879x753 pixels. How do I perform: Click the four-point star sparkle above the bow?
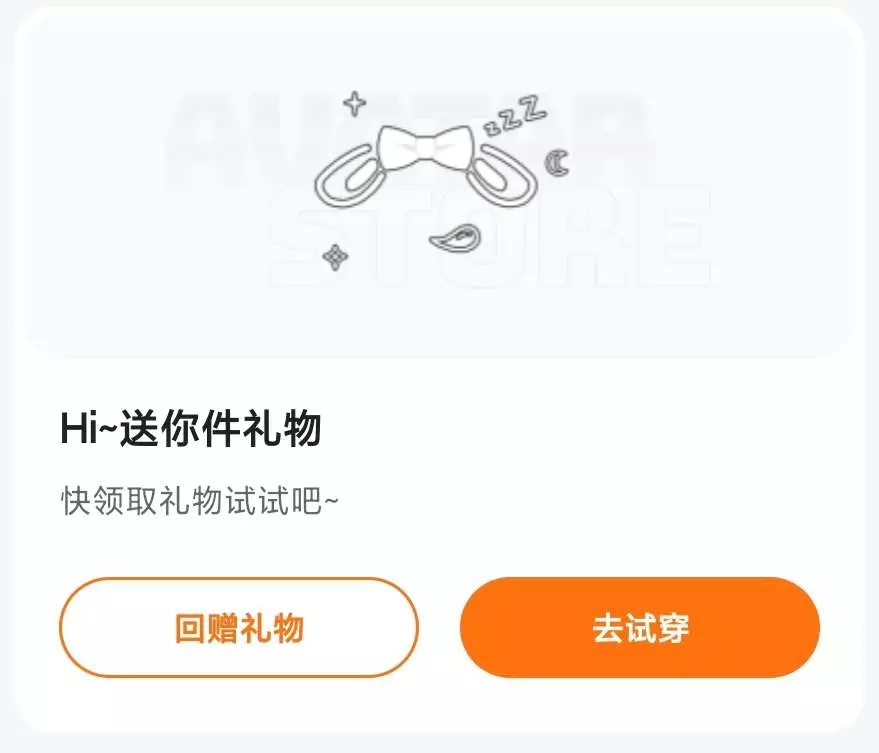click(354, 103)
